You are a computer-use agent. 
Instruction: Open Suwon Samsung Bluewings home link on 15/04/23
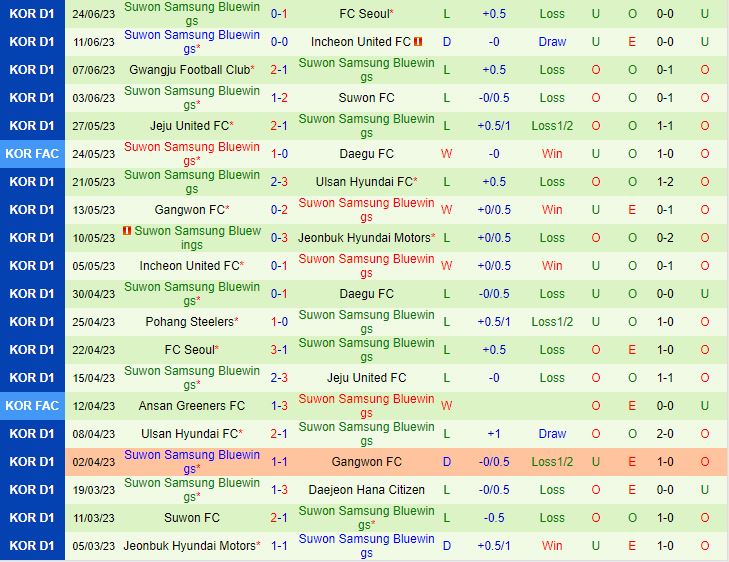192,377
